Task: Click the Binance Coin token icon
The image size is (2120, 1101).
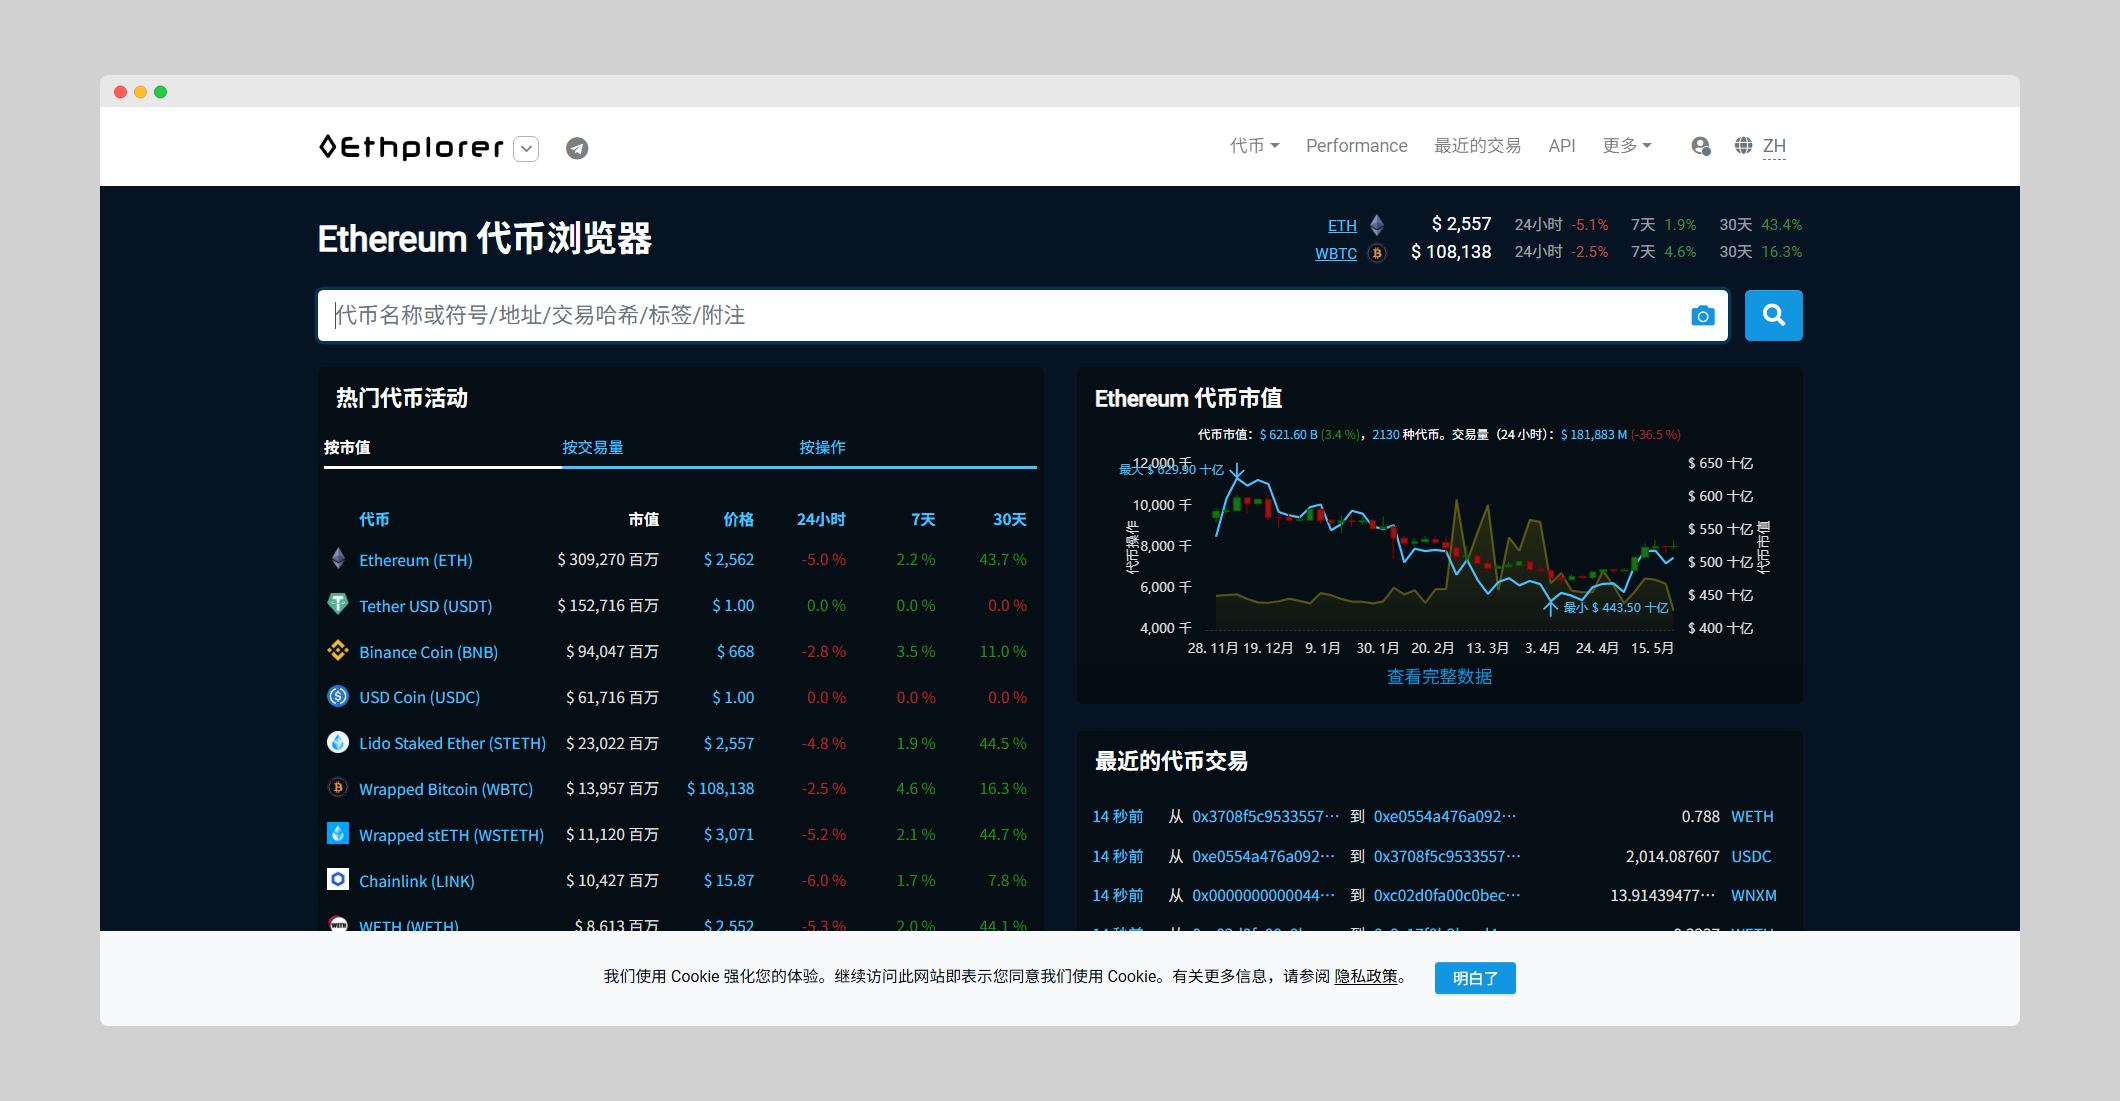Action: (x=338, y=650)
